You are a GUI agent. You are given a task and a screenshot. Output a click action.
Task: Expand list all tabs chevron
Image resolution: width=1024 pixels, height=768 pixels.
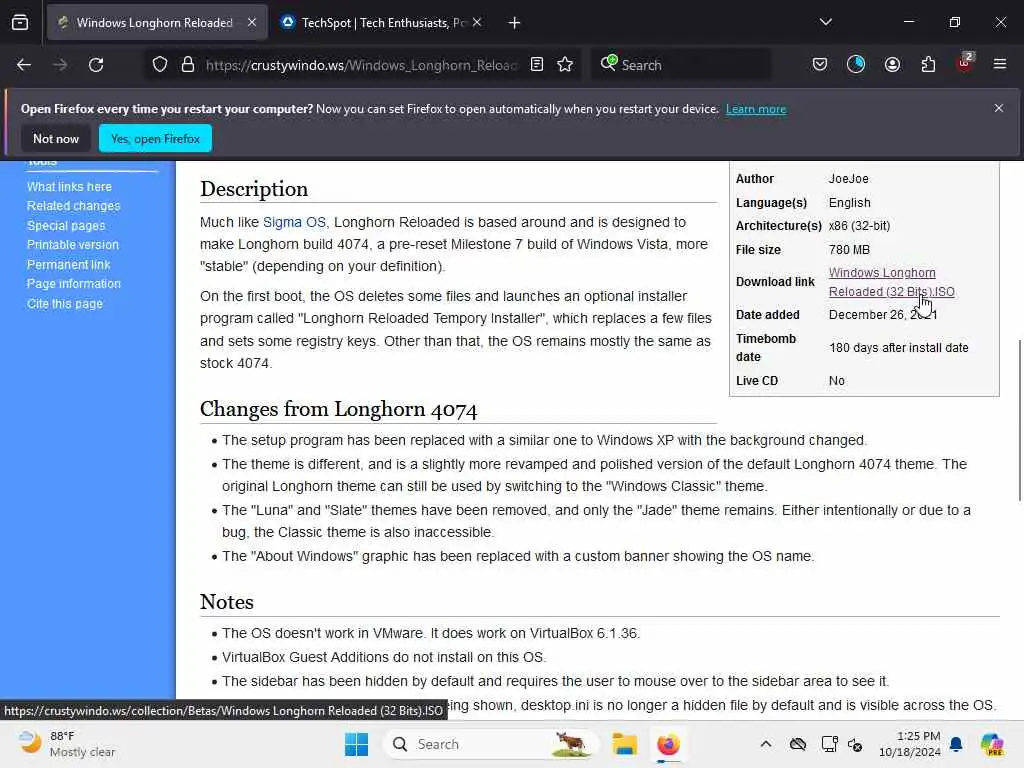[826, 22]
